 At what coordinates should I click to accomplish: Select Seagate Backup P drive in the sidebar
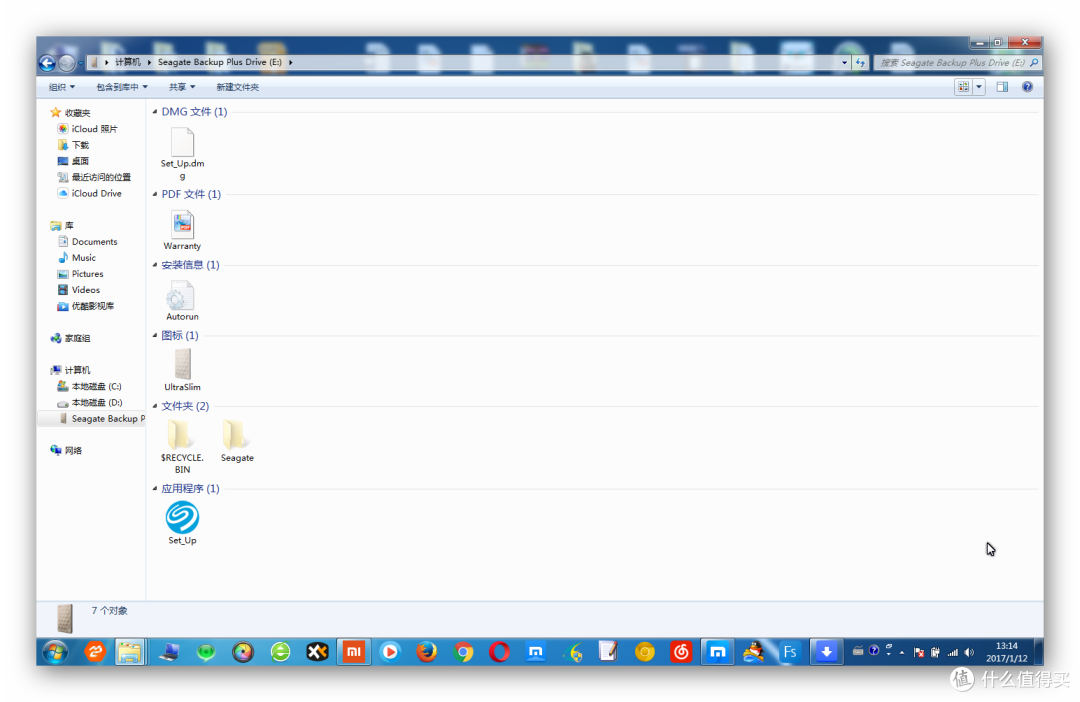point(92,418)
